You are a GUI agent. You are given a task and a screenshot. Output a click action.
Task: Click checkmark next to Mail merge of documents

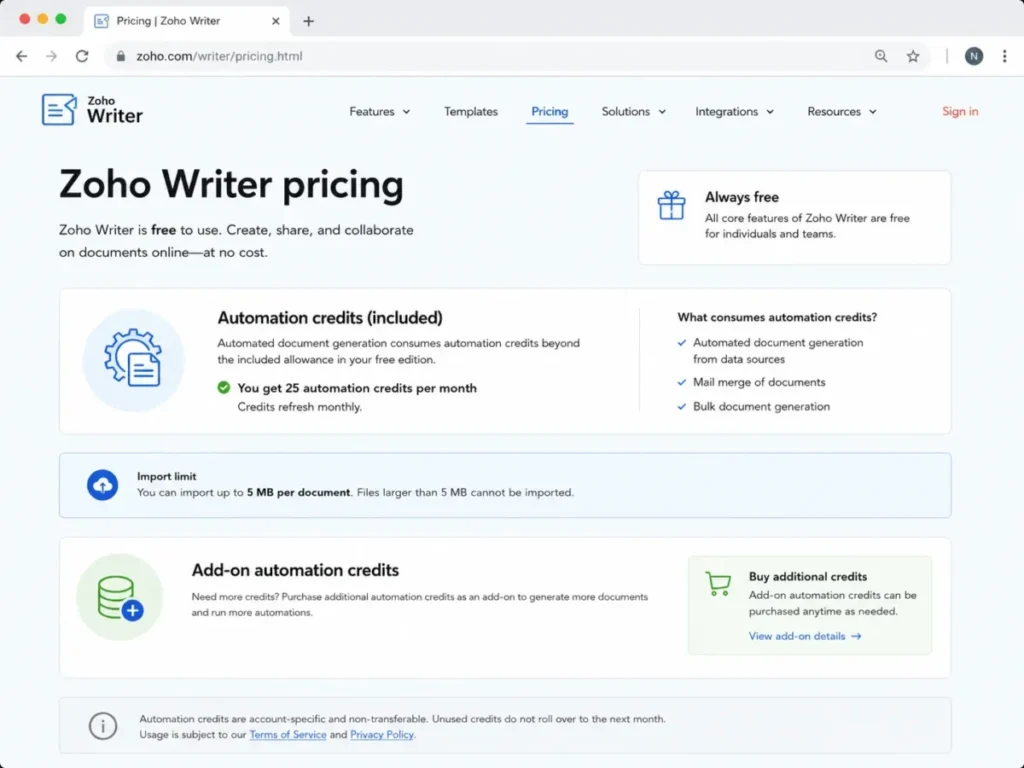click(x=682, y=383)
